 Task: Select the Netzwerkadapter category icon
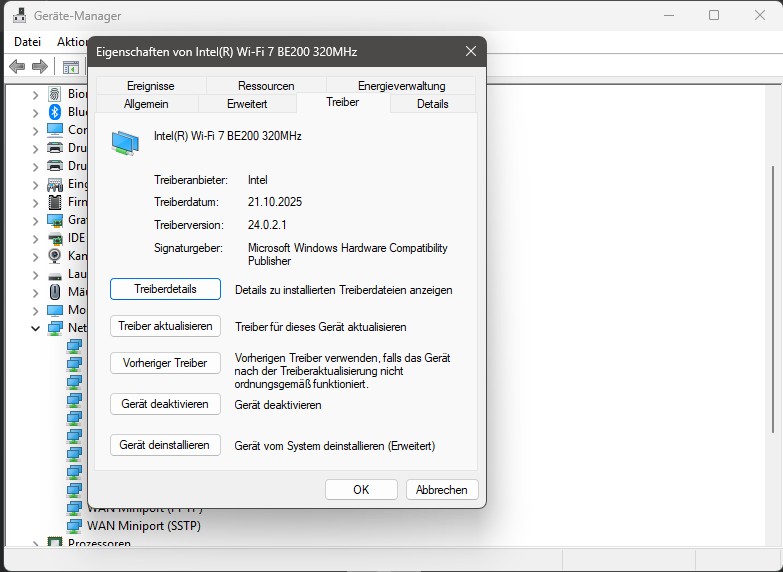[55, 328]
